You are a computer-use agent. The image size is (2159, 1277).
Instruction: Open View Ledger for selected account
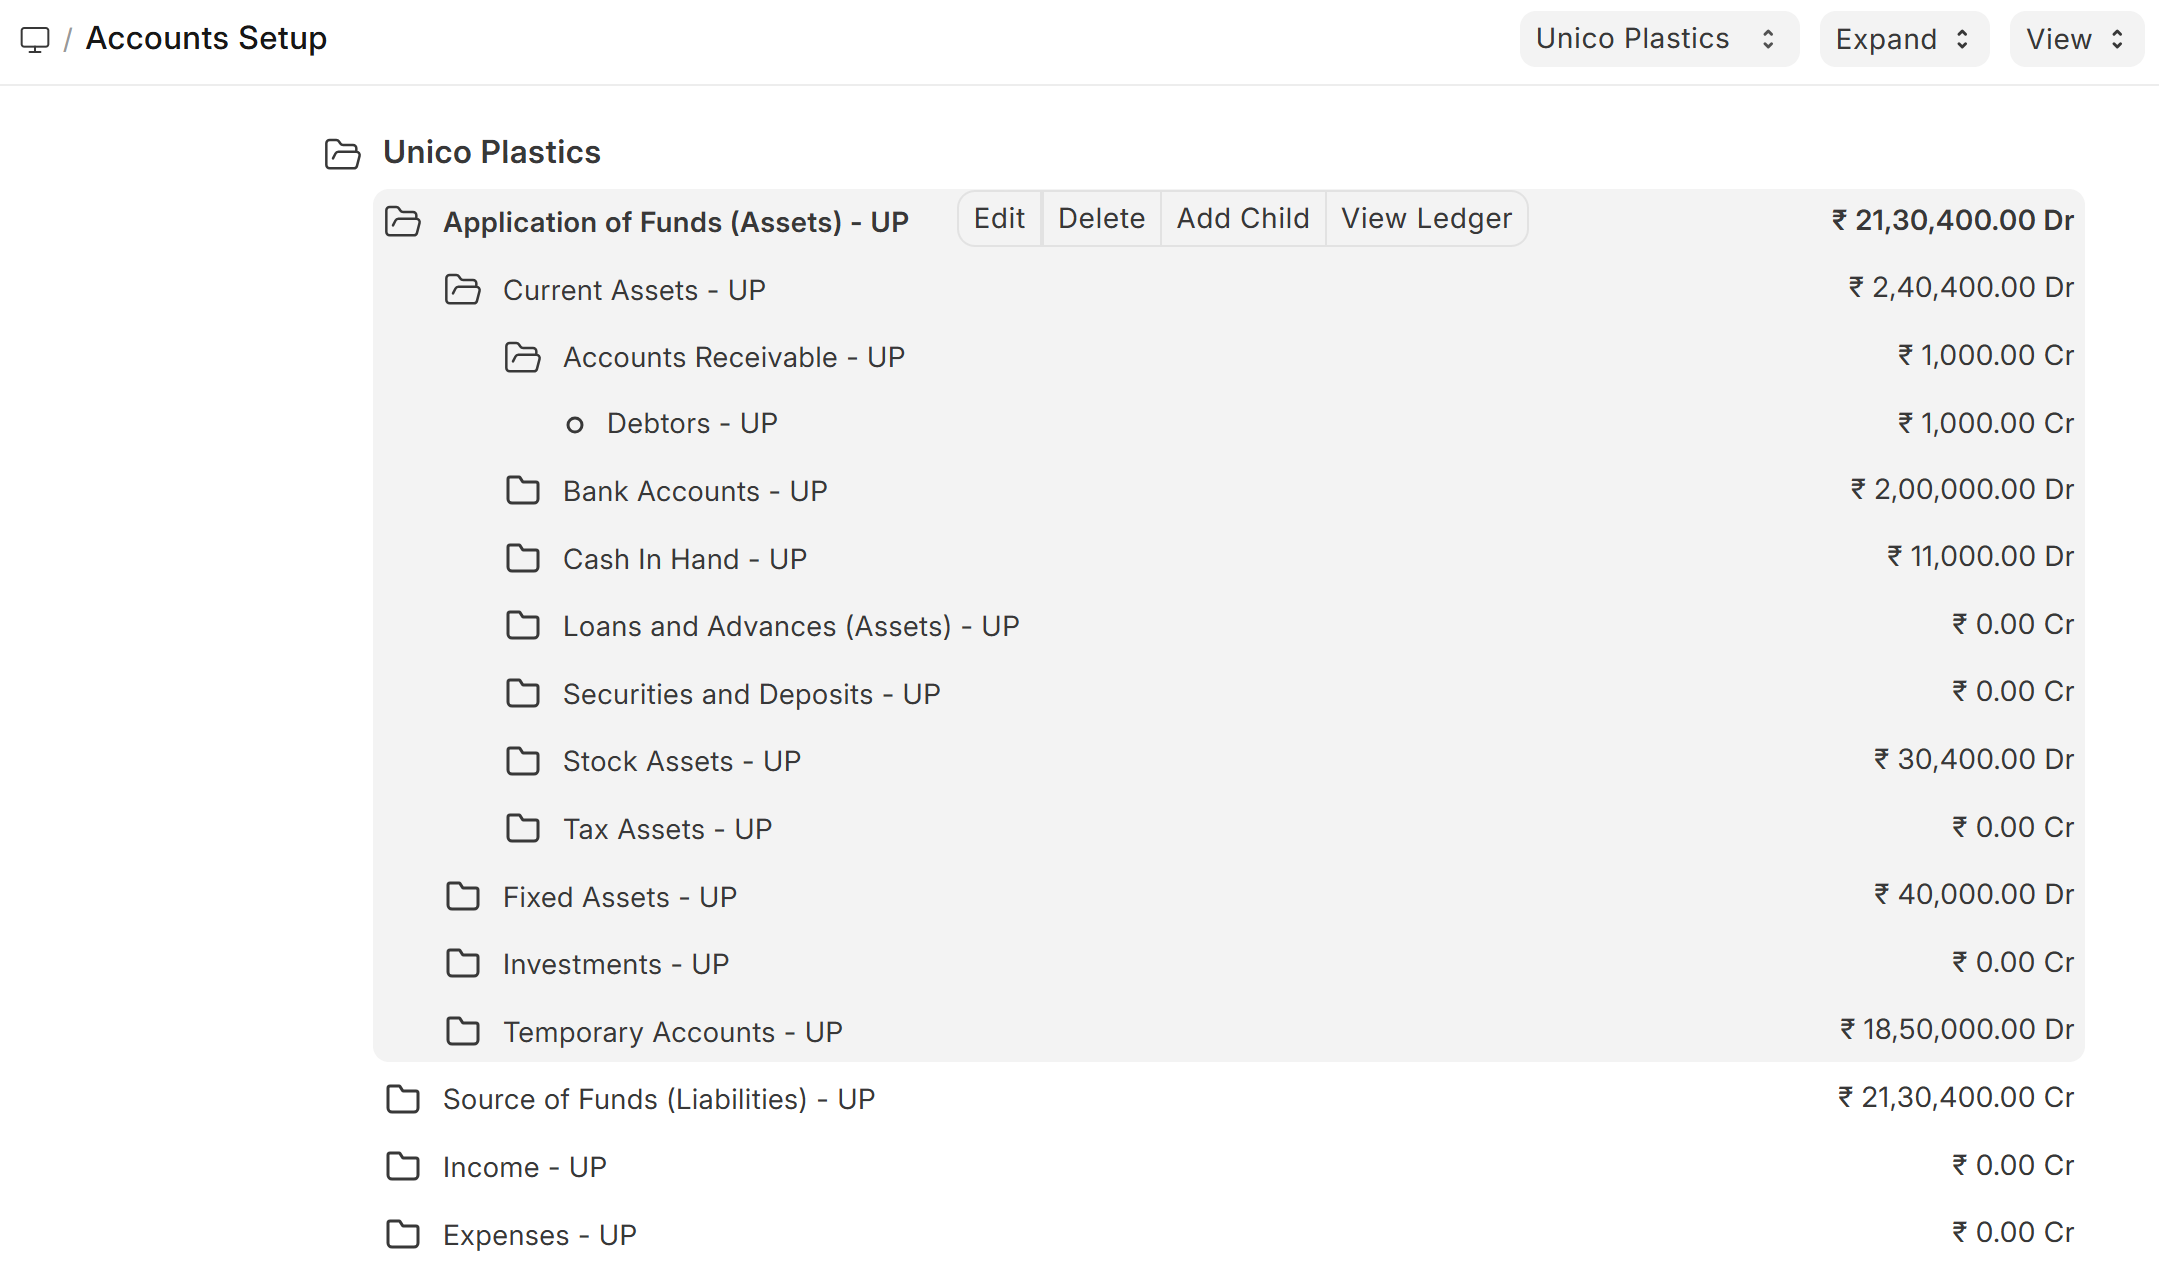(x=1426, y=219)
